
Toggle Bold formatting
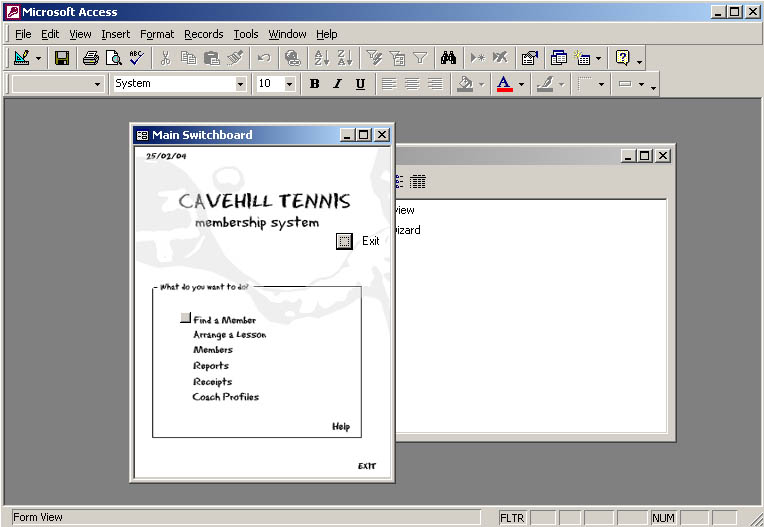point(314,84)
